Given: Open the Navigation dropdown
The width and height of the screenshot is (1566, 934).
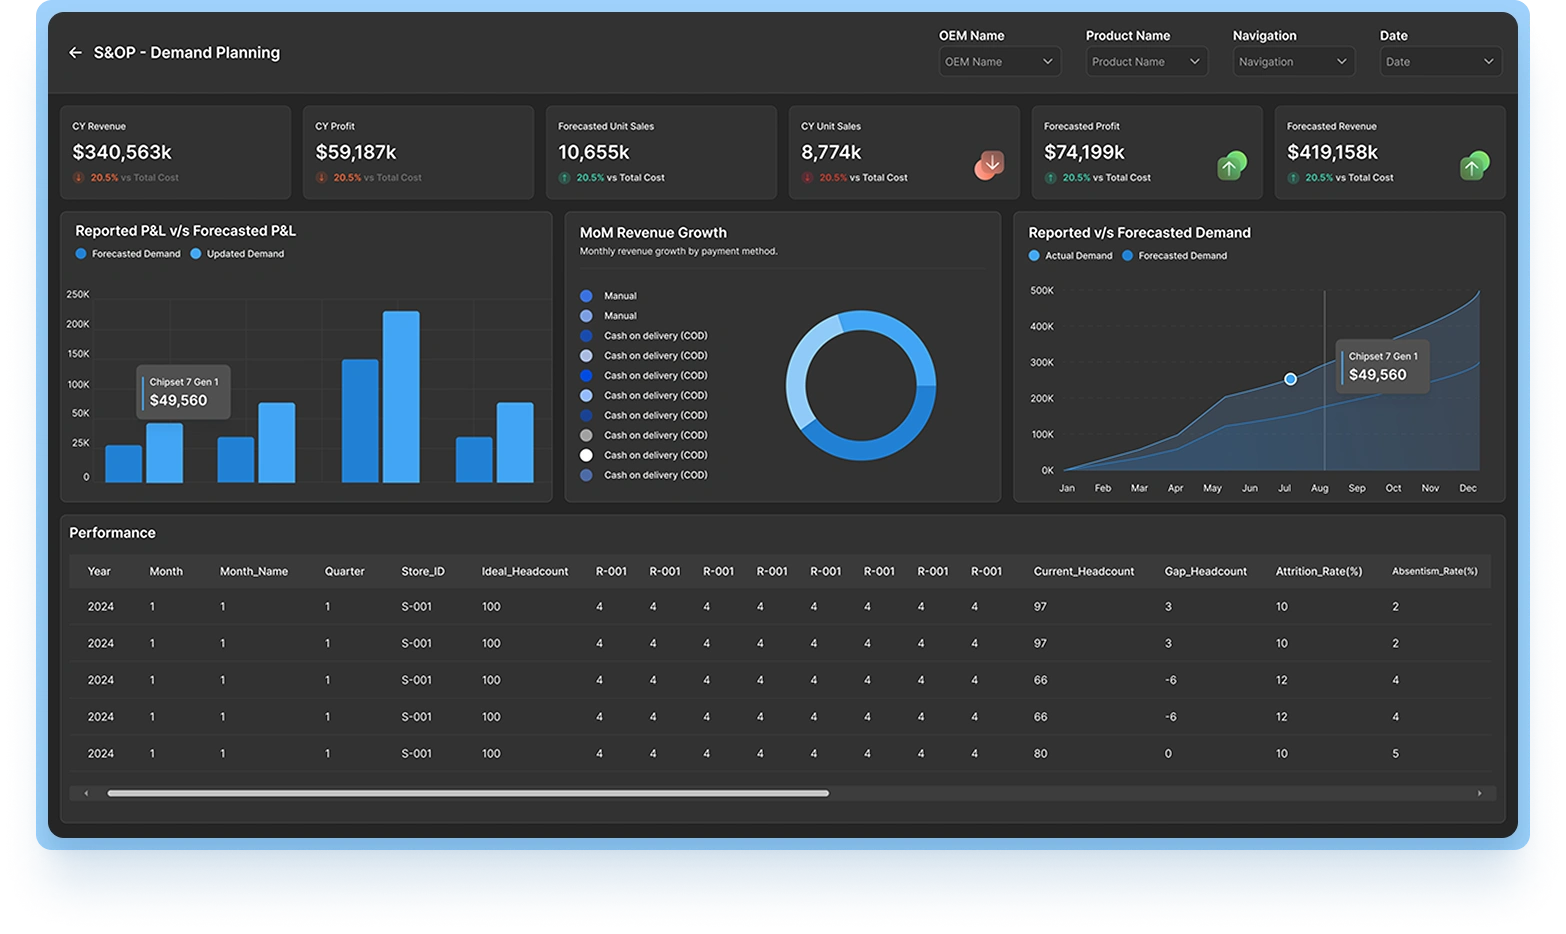Looking at the screenshot, I should tap(1293, 61).
